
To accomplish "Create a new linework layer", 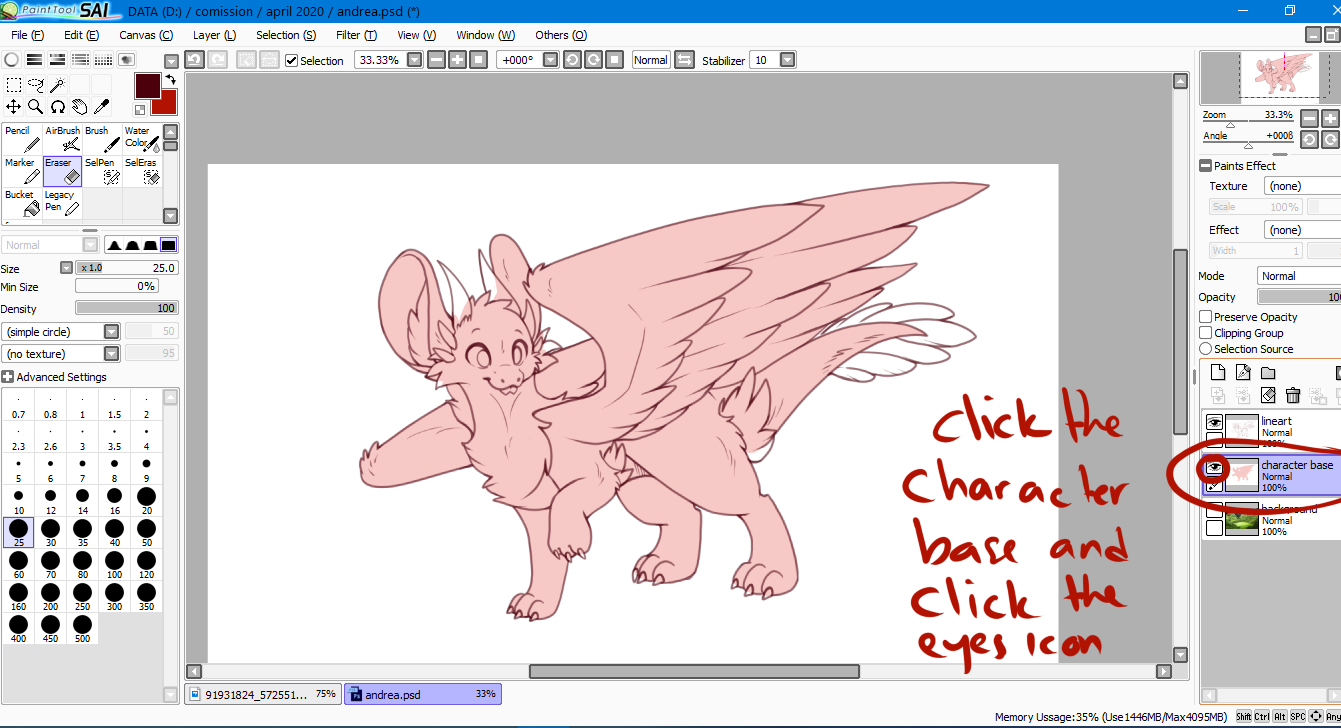I will point(1242,373).
